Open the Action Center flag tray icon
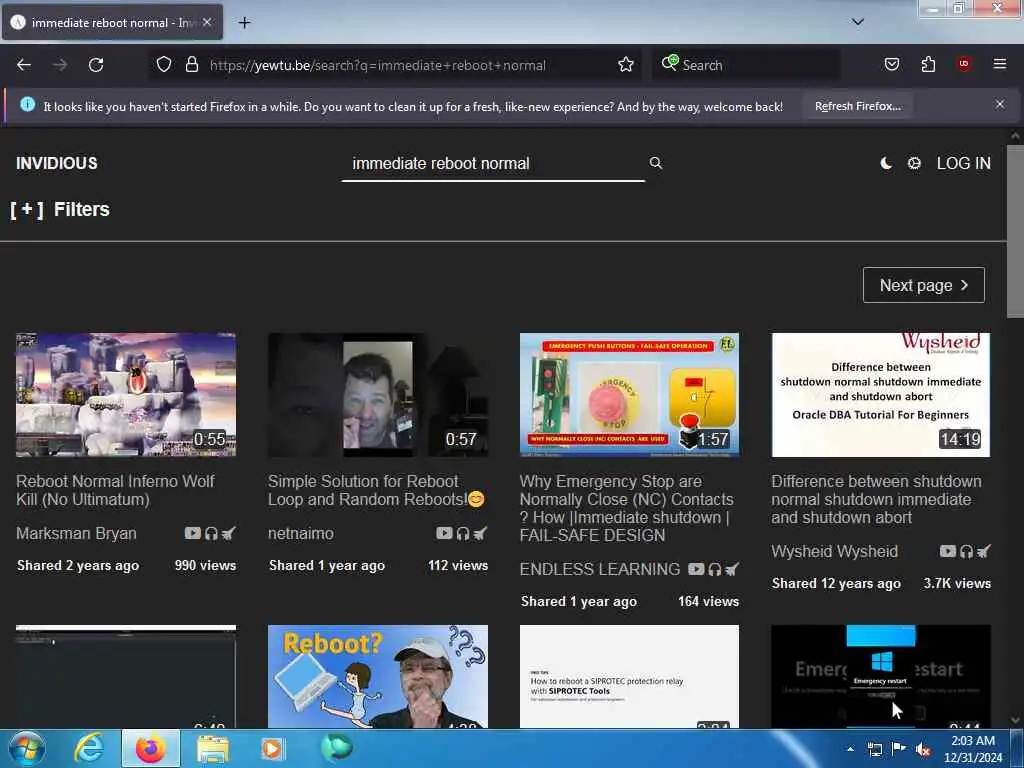This screenshot has height=768, width=1024. point(898,749)
